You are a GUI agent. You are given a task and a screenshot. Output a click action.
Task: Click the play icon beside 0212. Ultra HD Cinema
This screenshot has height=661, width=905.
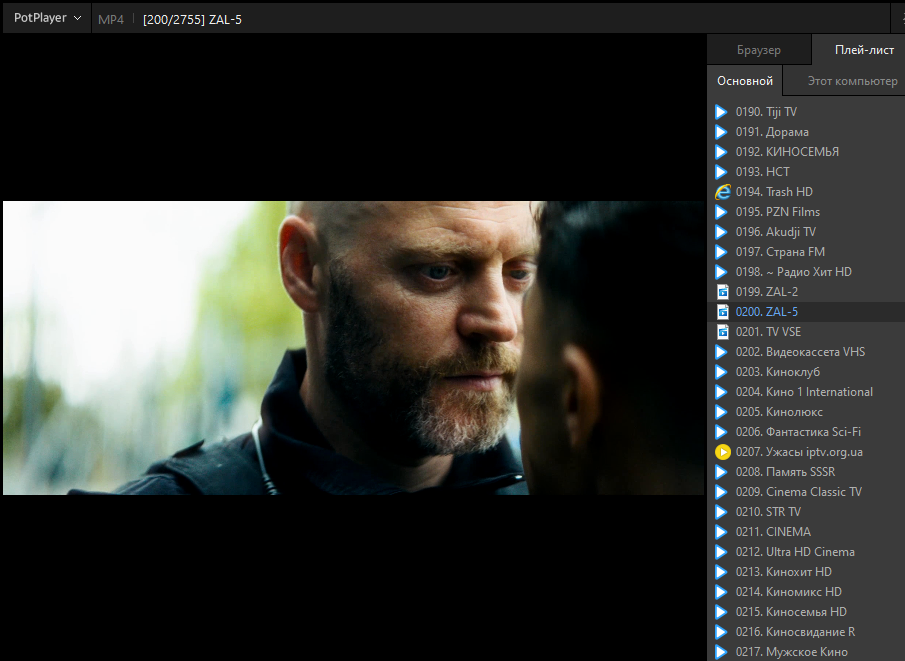(721, 552)
